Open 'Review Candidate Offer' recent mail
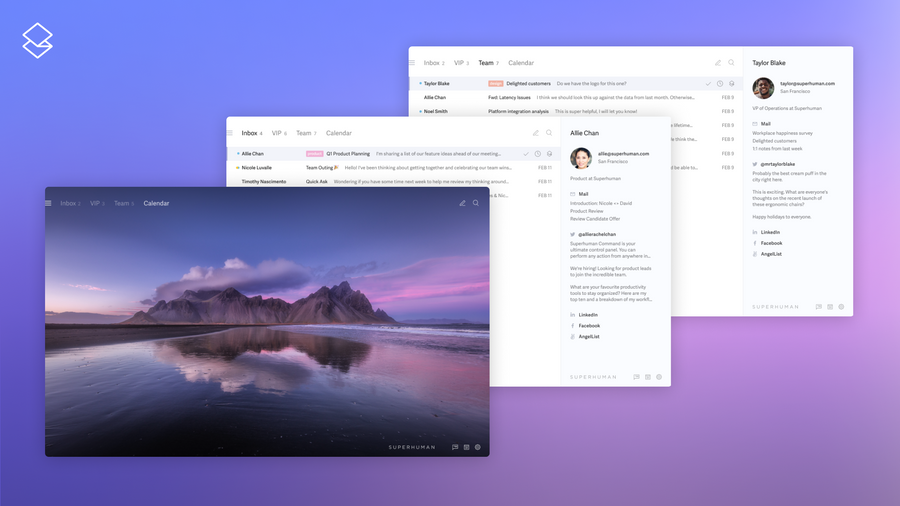The width and height of the screenshot is (900, 506). pos(595,219)
